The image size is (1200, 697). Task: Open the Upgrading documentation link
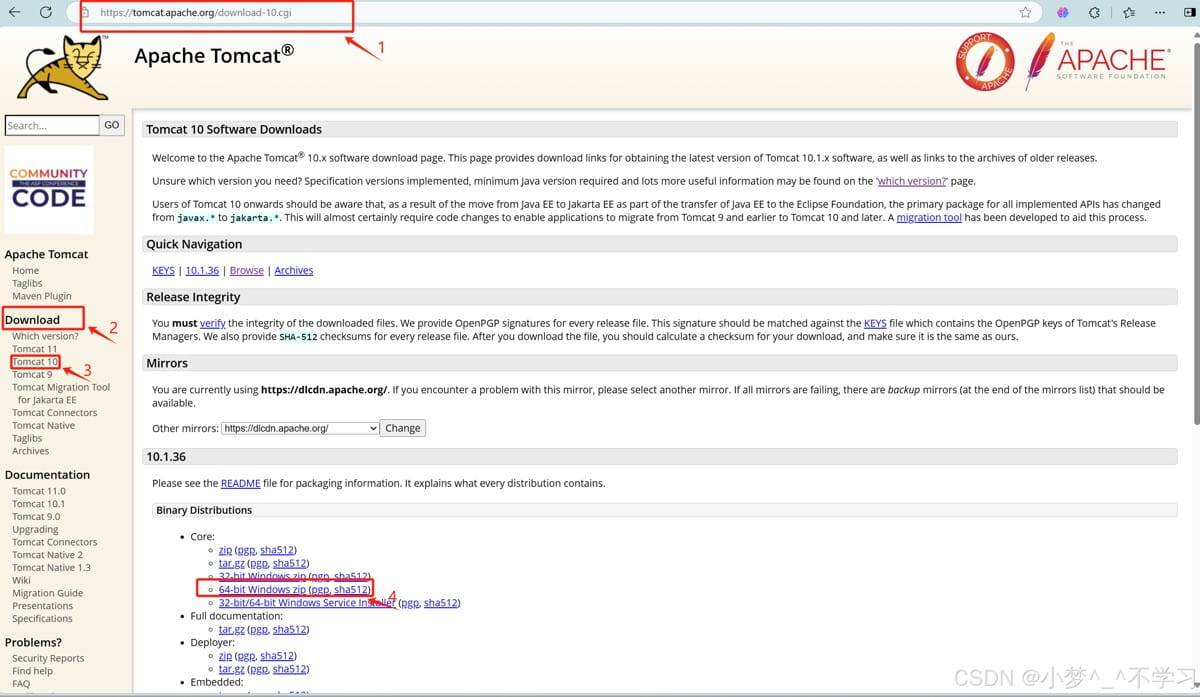pos(35,529)
